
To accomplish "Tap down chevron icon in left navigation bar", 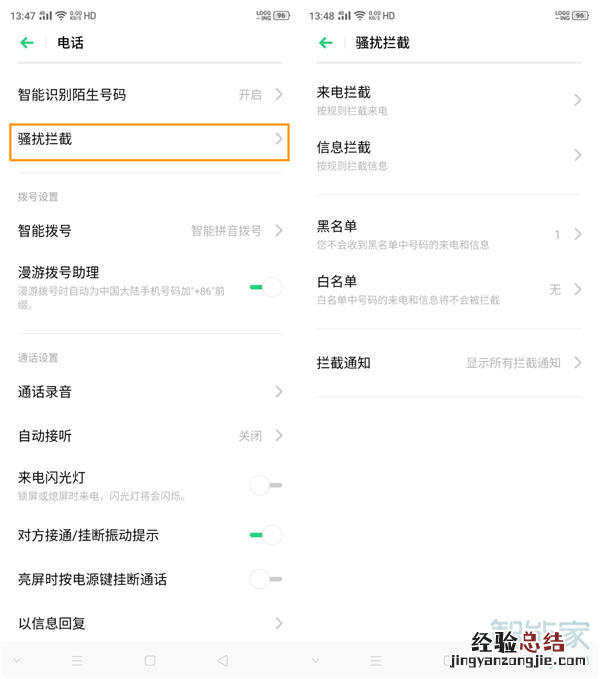I will click(17, 661).
